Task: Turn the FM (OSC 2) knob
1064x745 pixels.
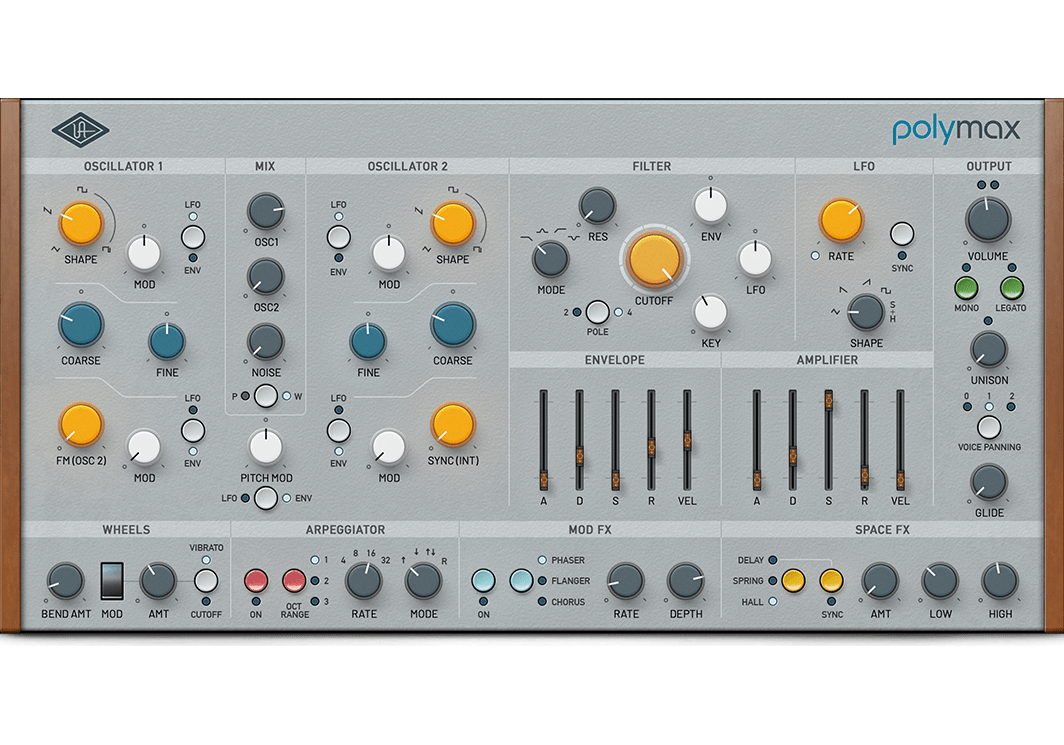Action: coord(81,425)
